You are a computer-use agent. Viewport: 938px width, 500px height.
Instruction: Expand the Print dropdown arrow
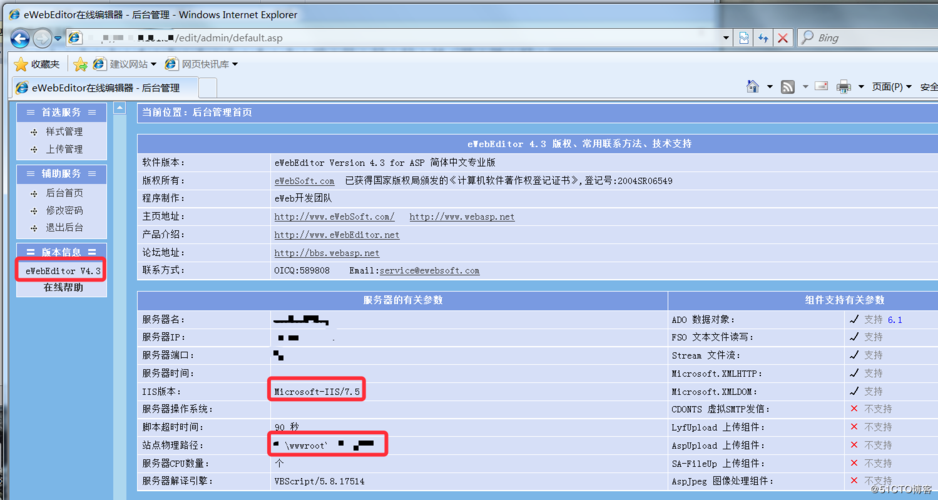861,87
